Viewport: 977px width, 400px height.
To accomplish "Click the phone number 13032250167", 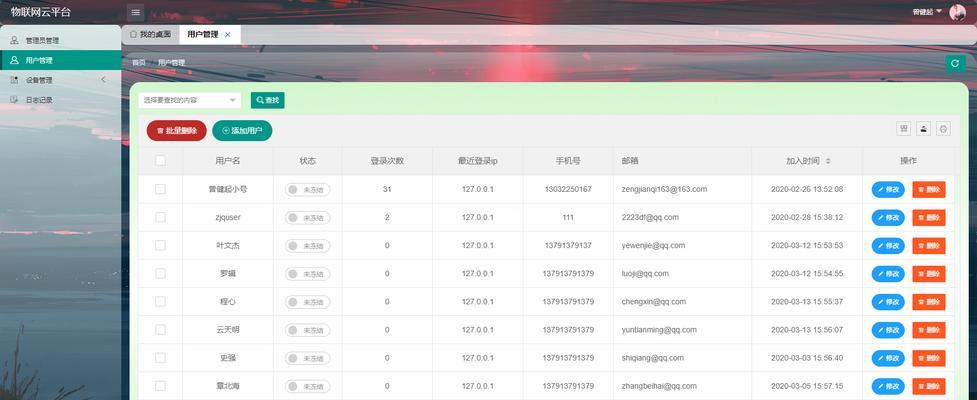I will (568, 189).
